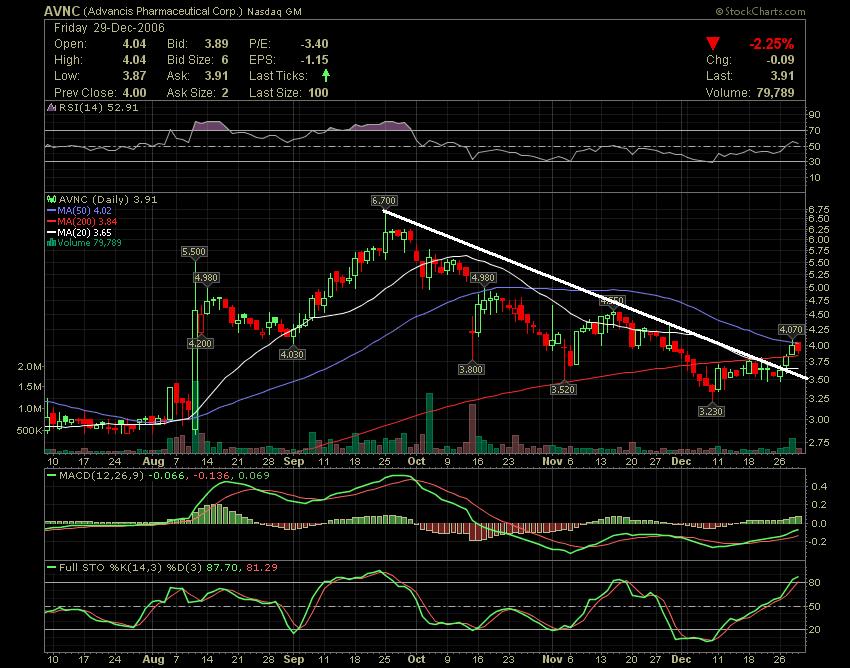The width and height of the screenshot is (850, 668).
Task: Click the 6.700 peak price label
Action: [384, 201]
